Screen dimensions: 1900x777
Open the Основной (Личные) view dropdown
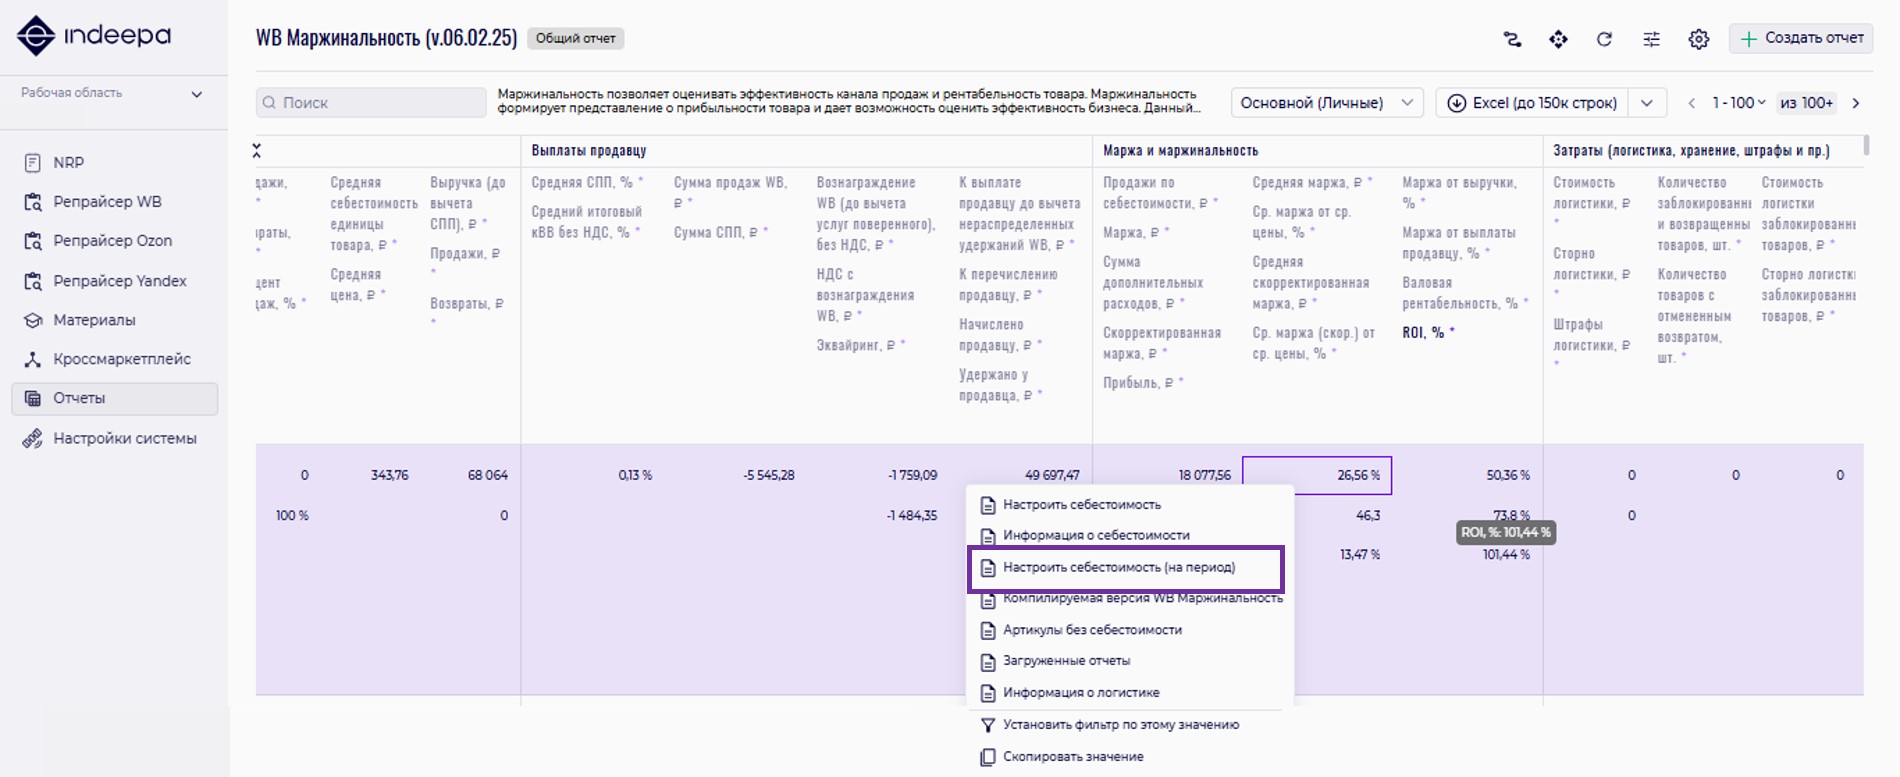pyautogui.click(x=1327, y=103)
